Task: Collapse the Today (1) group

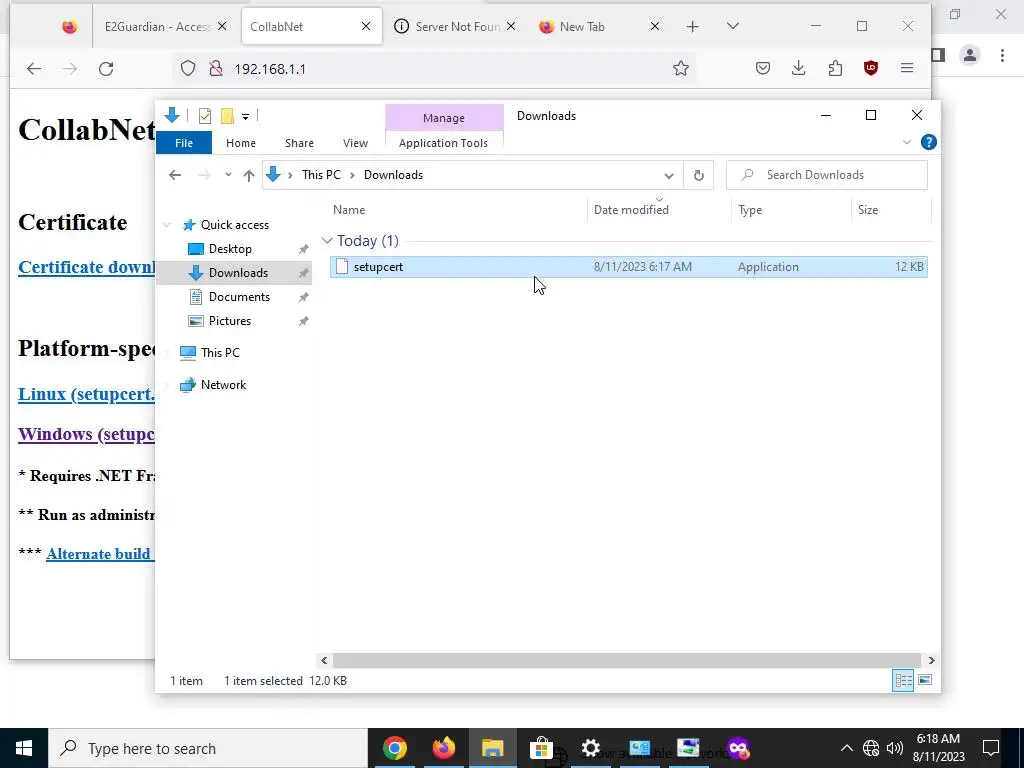Action: tap(327, 241)
